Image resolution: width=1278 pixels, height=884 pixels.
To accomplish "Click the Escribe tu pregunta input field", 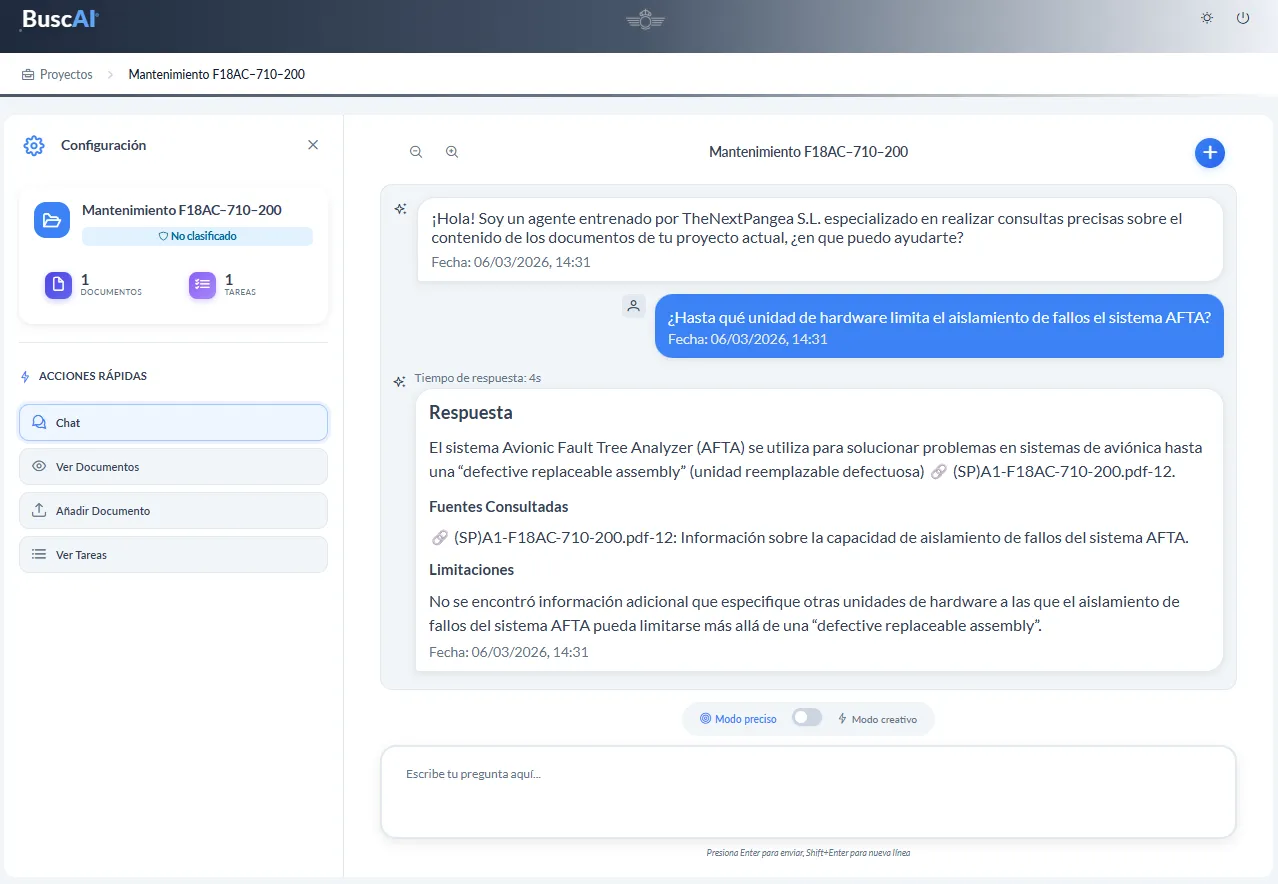I will click(806, 790).
